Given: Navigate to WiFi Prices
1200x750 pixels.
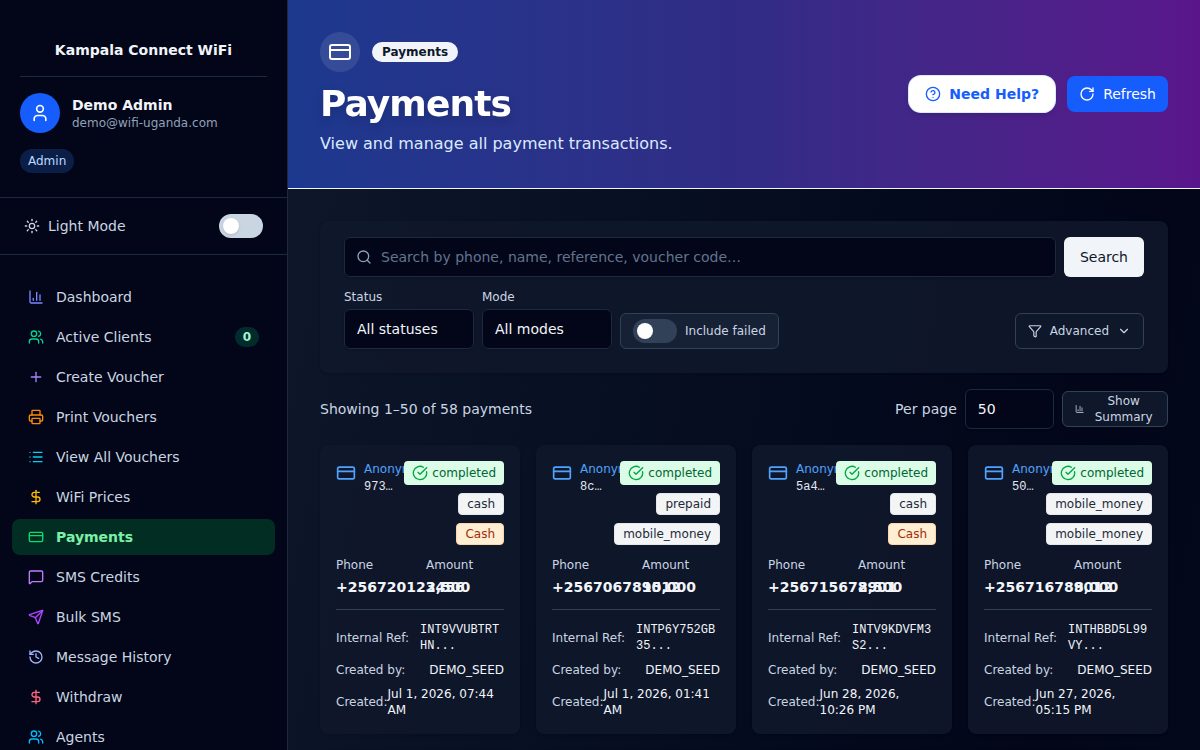Looking at the screenshot, I should (143, 497).
